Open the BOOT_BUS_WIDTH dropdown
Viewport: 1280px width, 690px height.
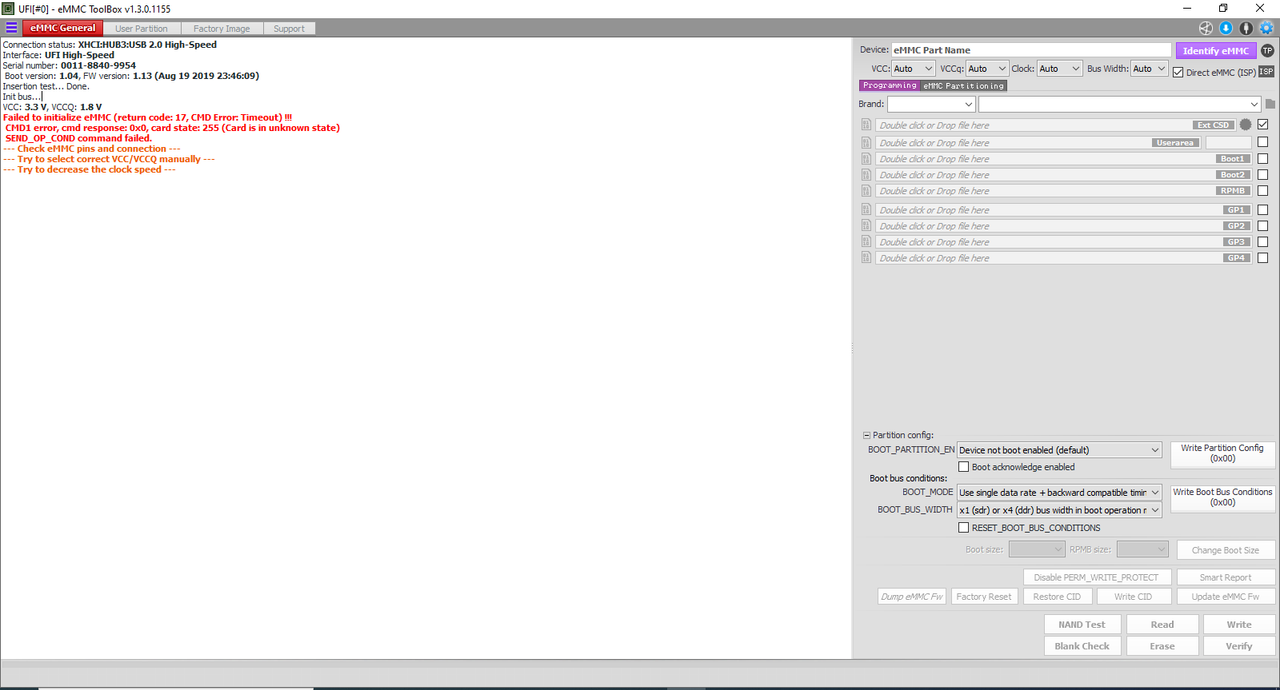(x=1059, y=510)
